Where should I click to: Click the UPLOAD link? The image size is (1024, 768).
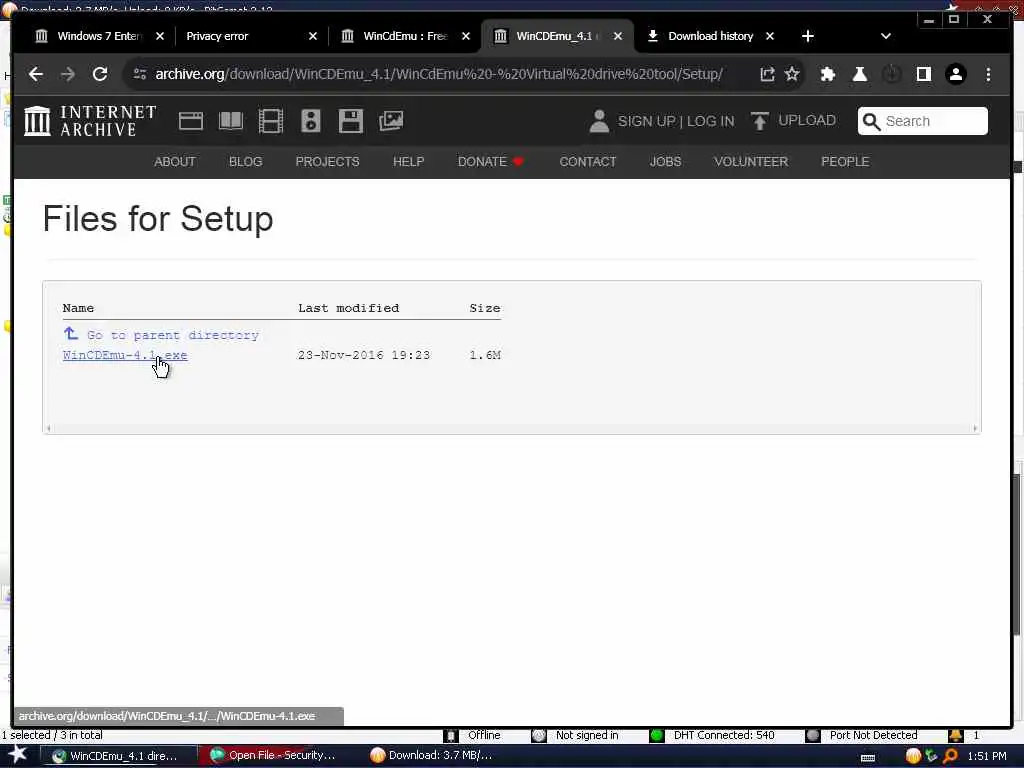[807, 121]
